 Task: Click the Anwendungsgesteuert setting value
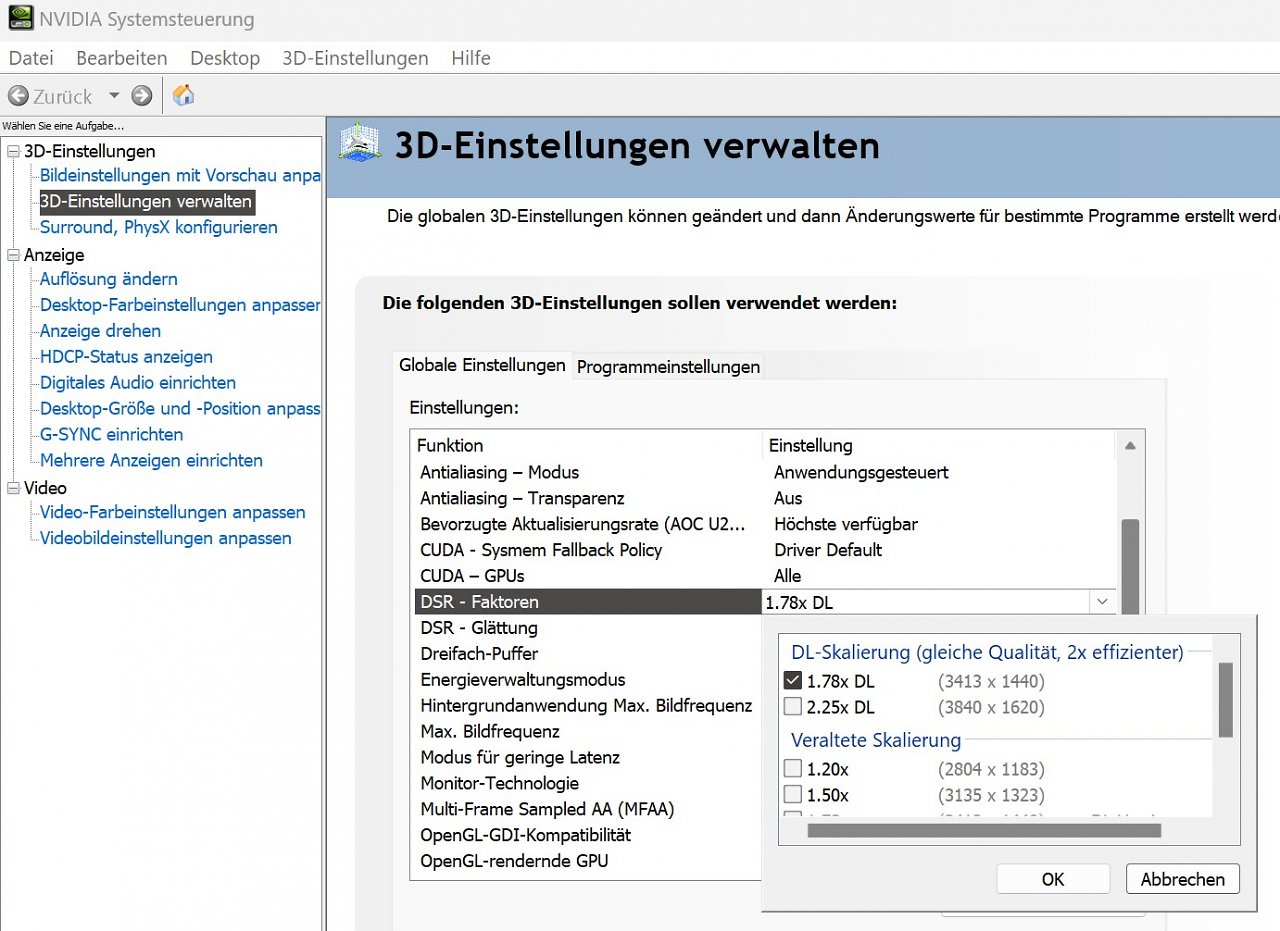861,472
